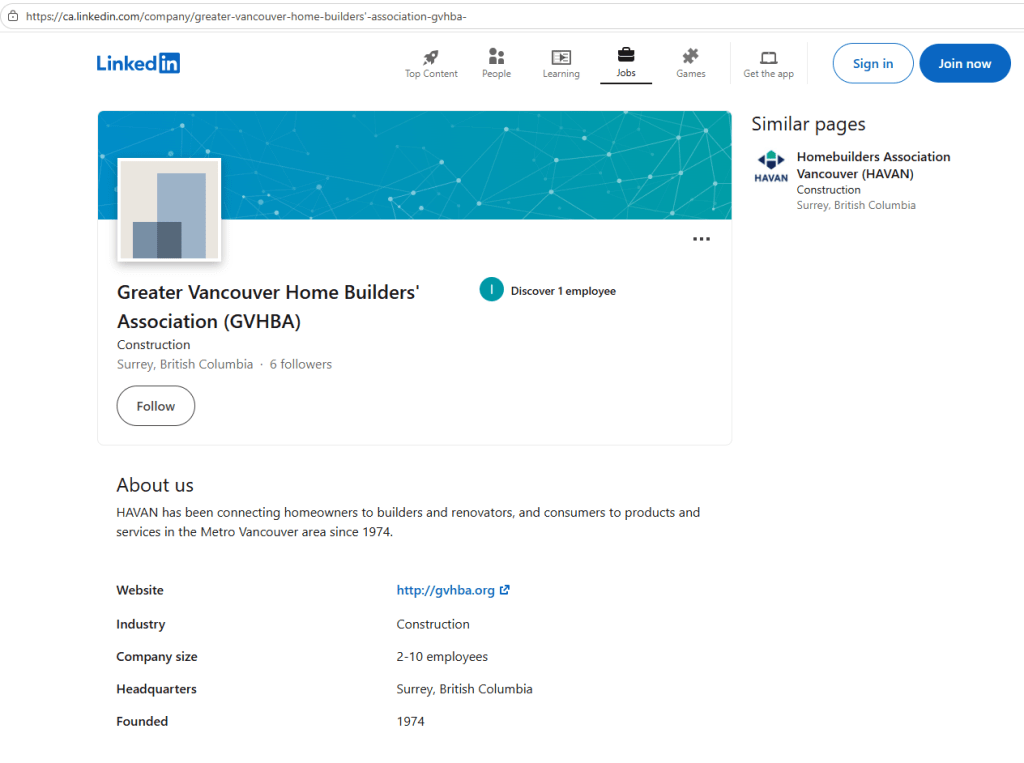This screenshot has height=763, width=1024.
Task: Open the http://gvhba.org website link
Action: pyautogui.click(x=445, y=590)
